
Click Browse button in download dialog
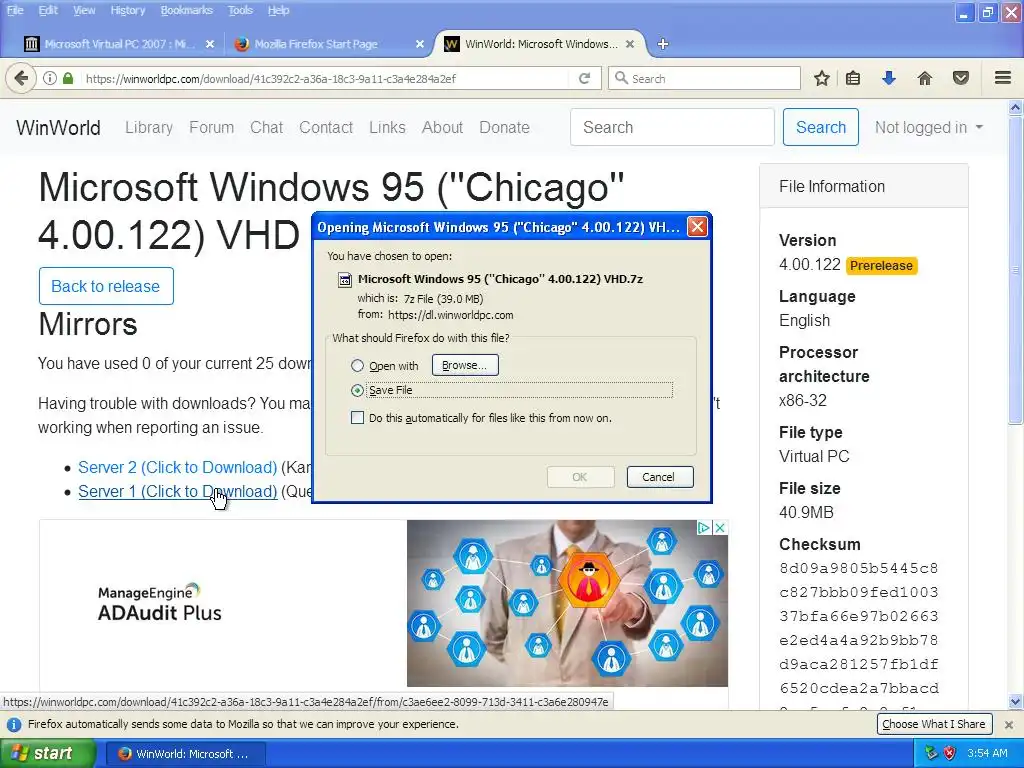tap(465, 365)
